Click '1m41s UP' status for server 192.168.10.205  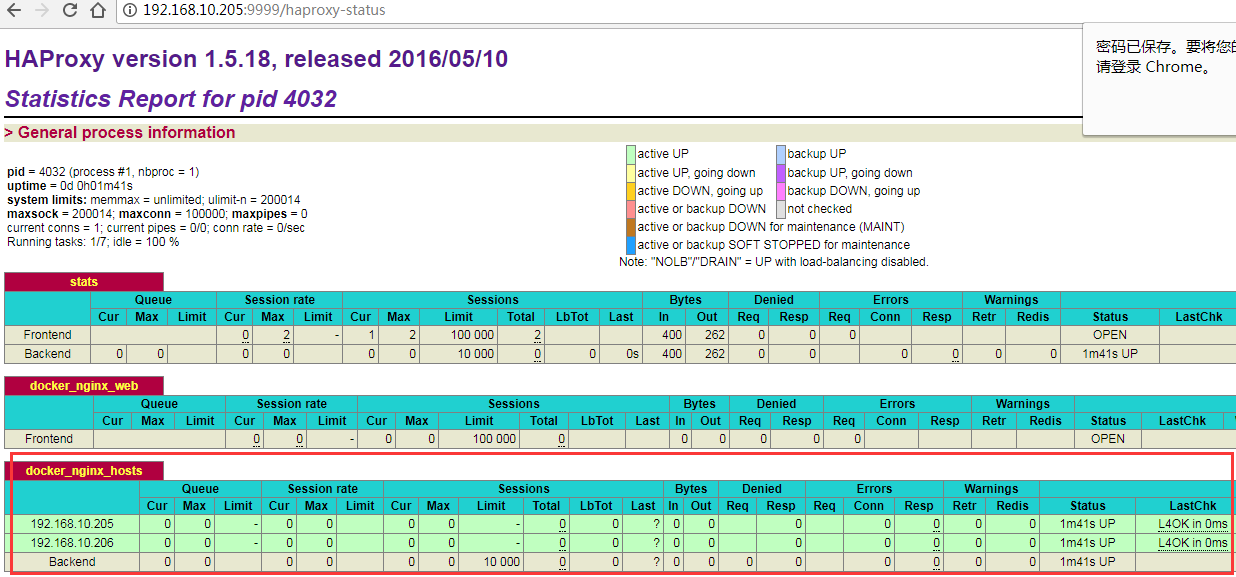(x=1088, y=524)
